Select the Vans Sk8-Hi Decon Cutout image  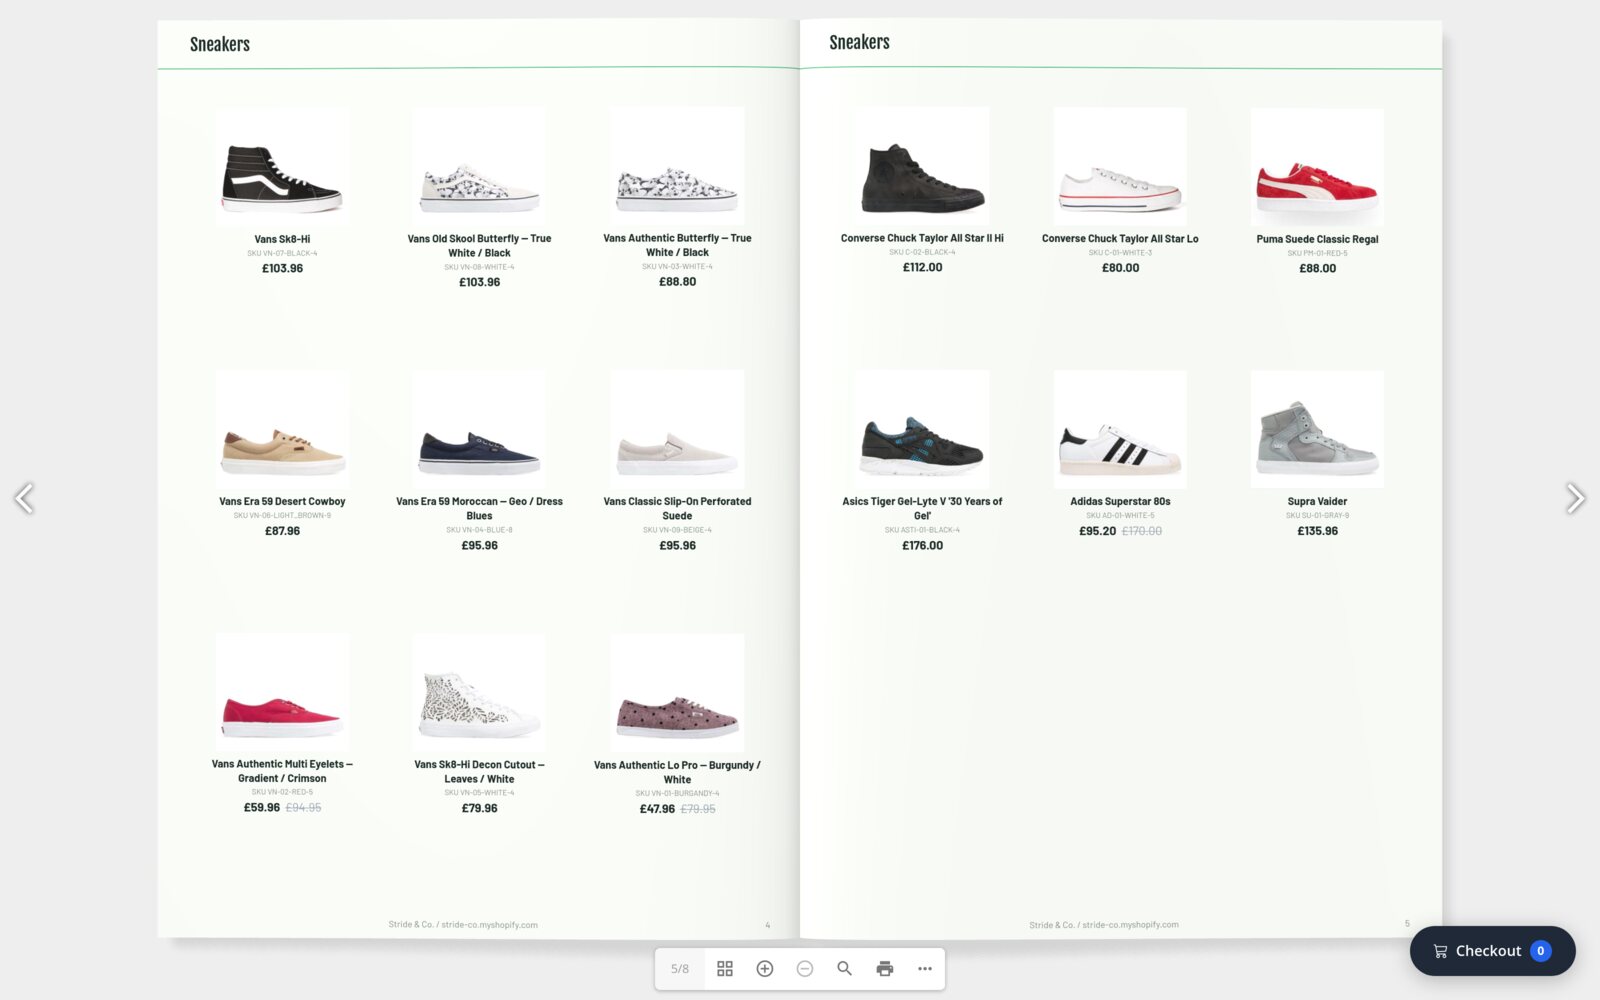point(479,692)
